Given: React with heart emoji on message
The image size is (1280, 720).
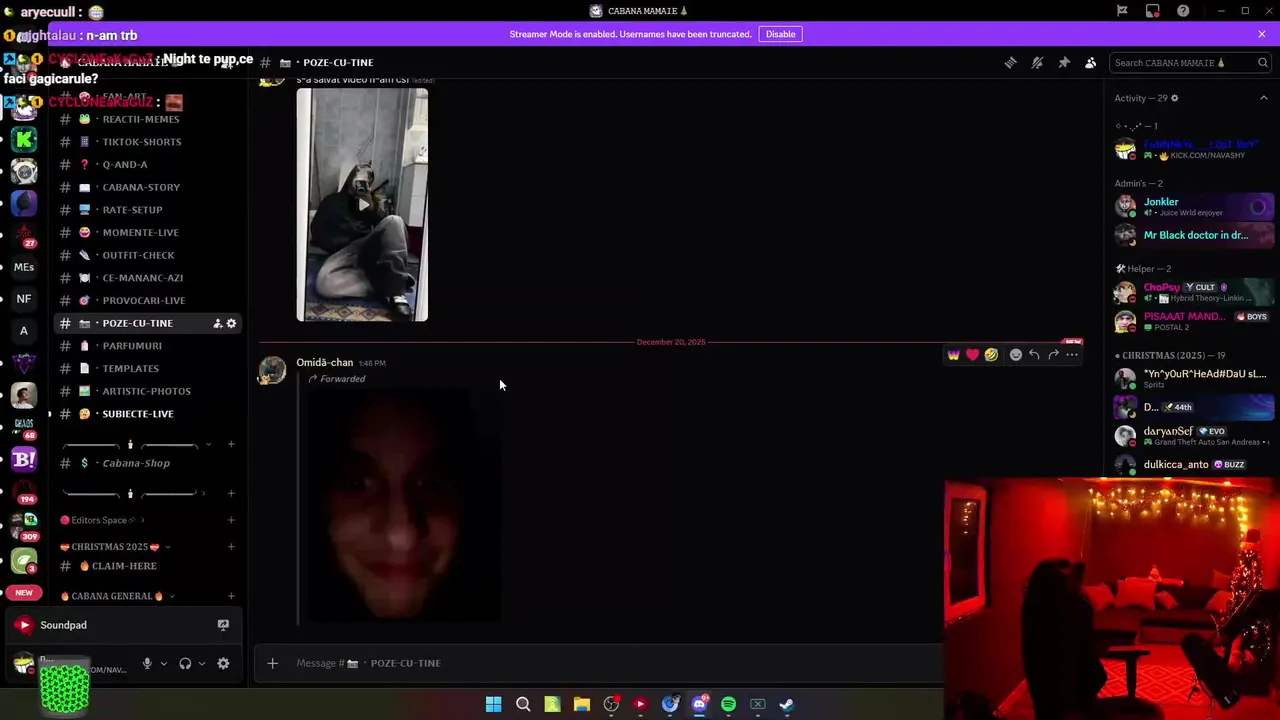Looking at the screenshot, I should (x=972, y=354).
